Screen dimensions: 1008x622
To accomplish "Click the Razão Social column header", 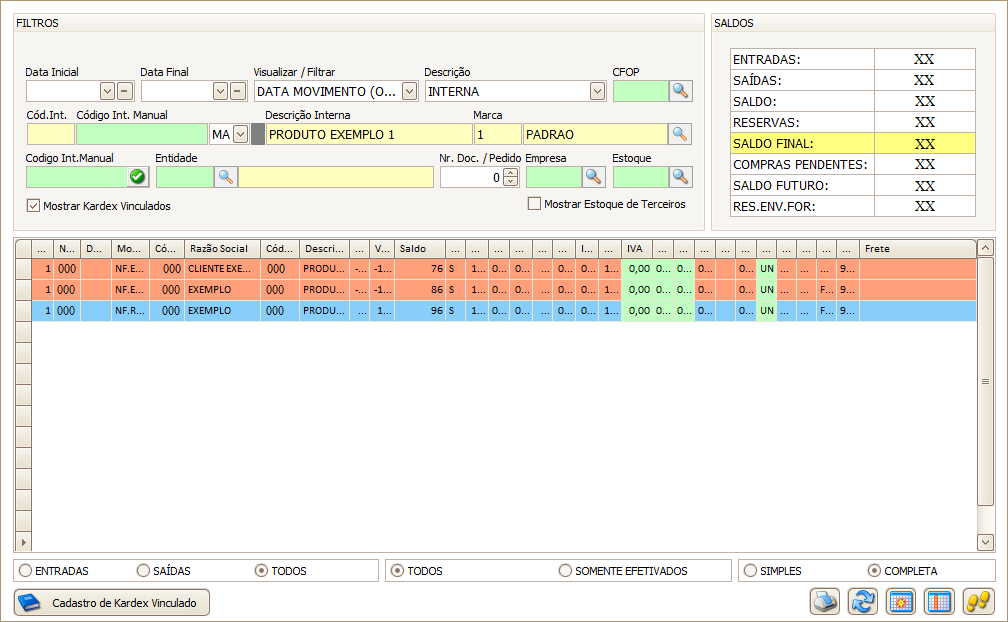I will point(221,248).
